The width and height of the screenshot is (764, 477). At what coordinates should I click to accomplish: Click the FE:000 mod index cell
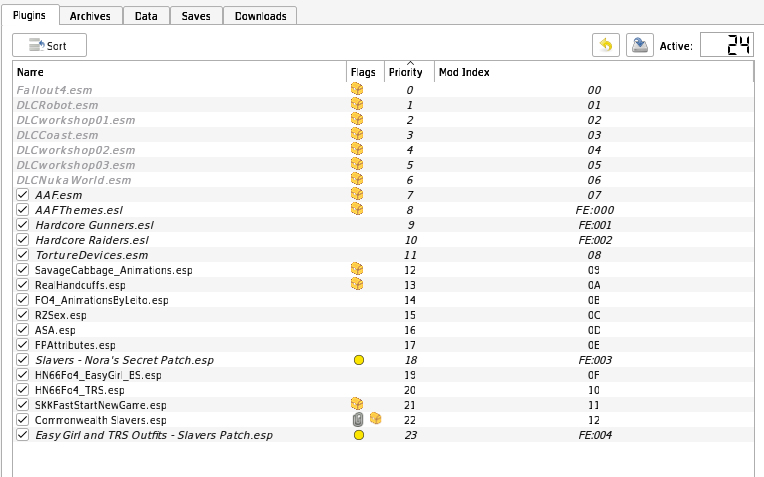tap(594, 210)
